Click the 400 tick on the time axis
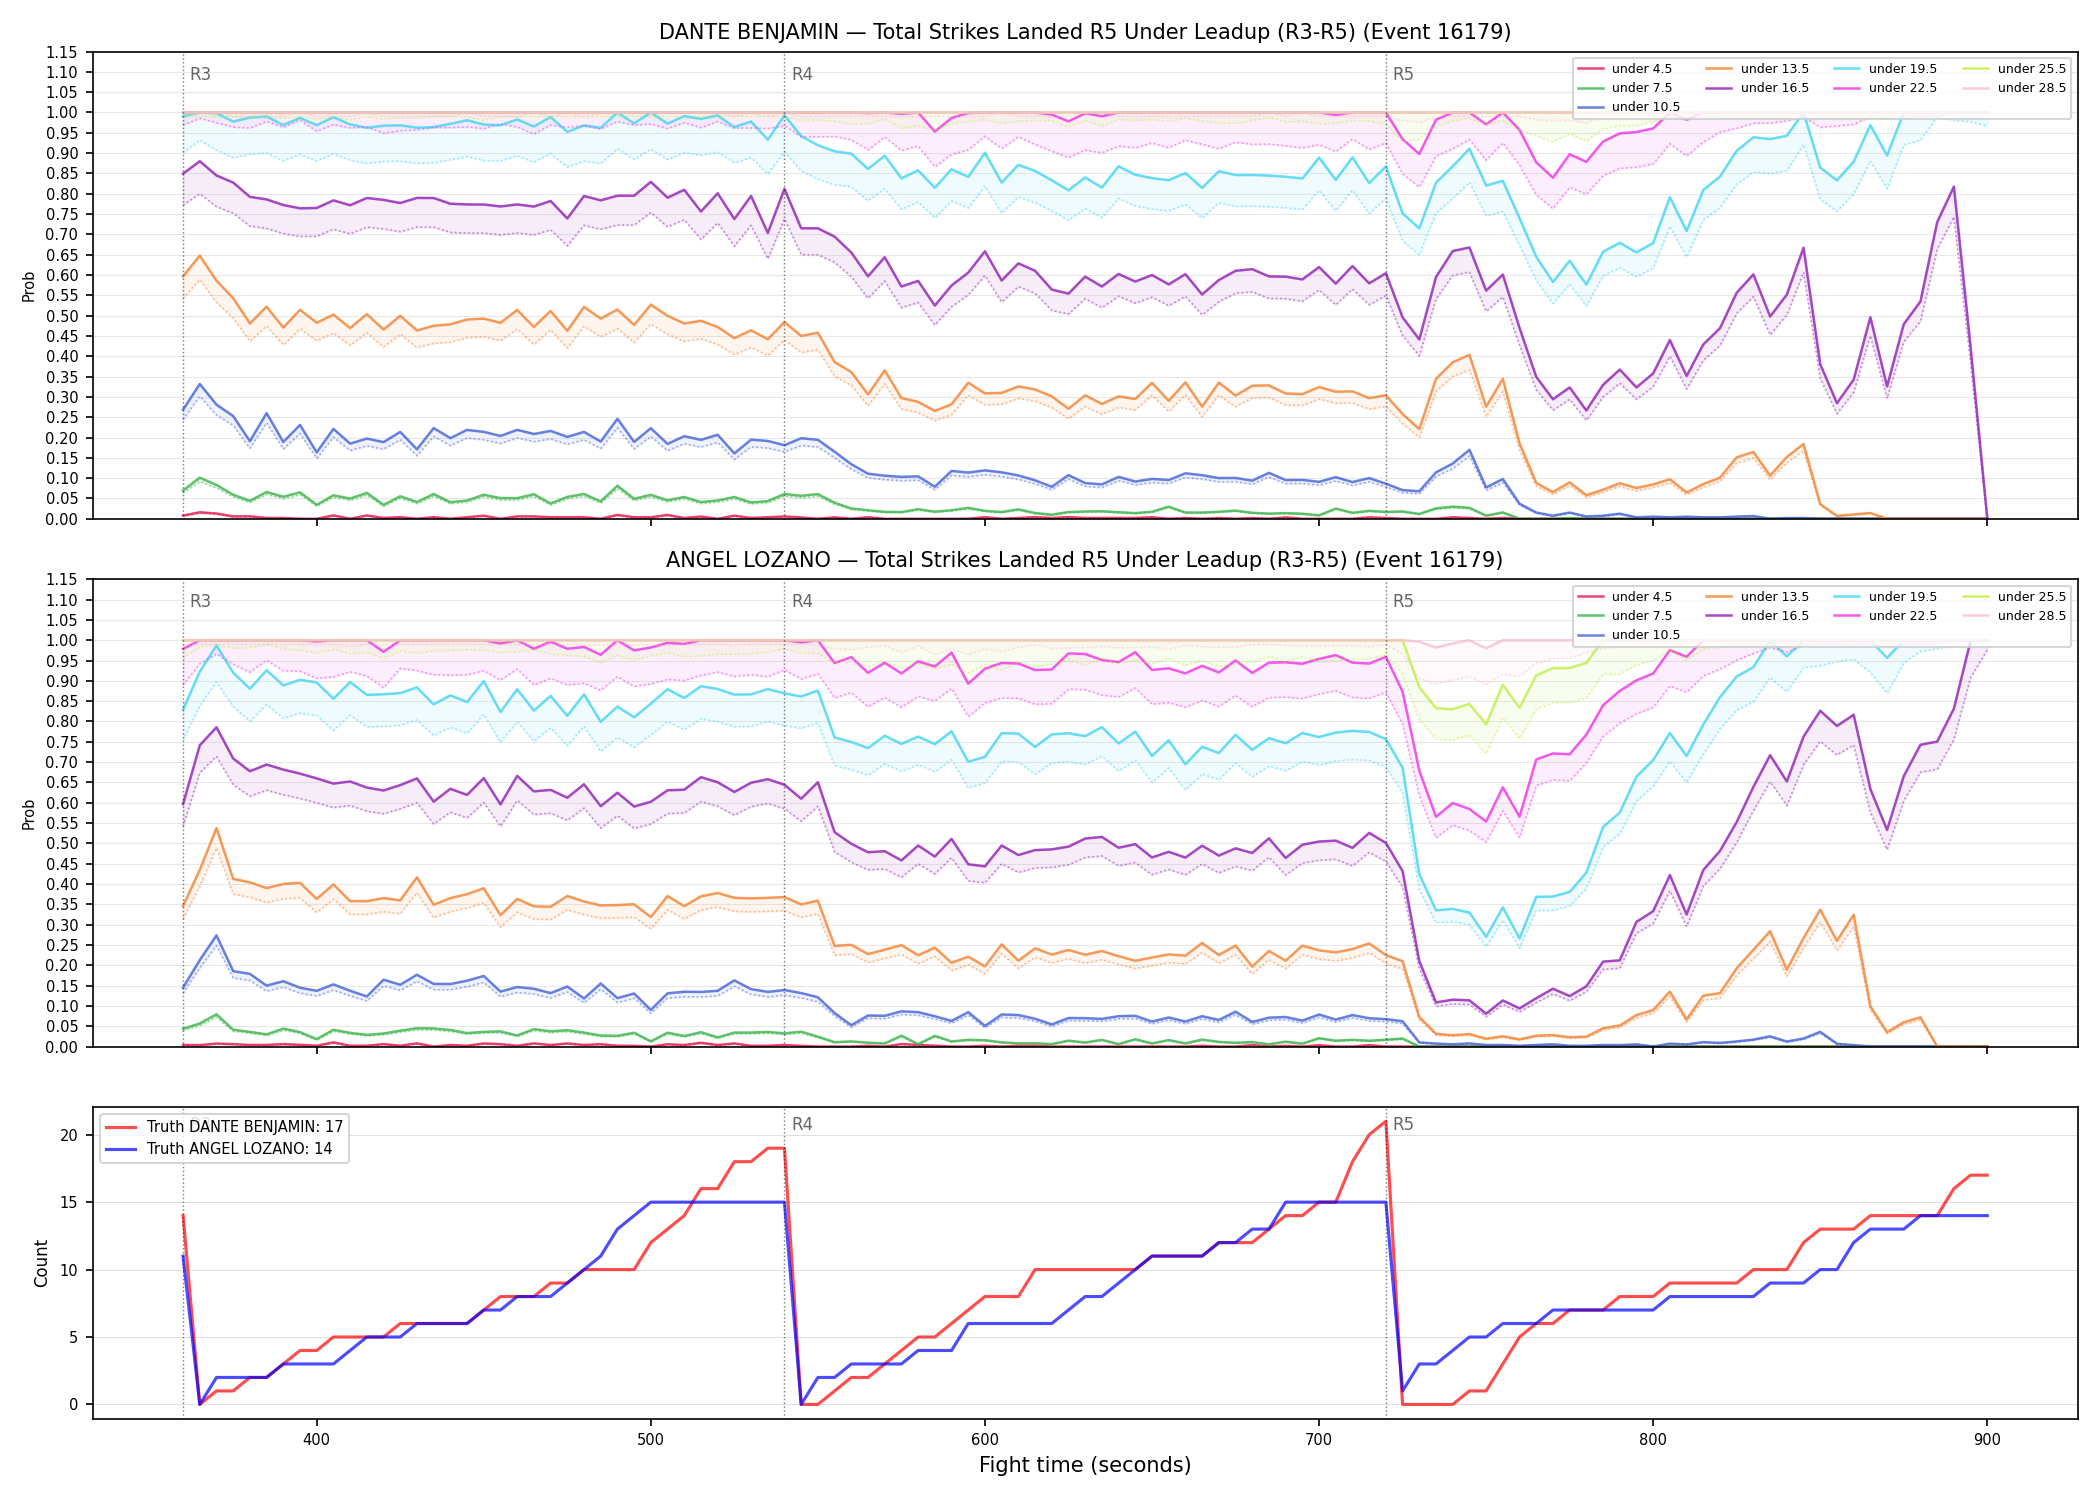 pos(317,1439)
